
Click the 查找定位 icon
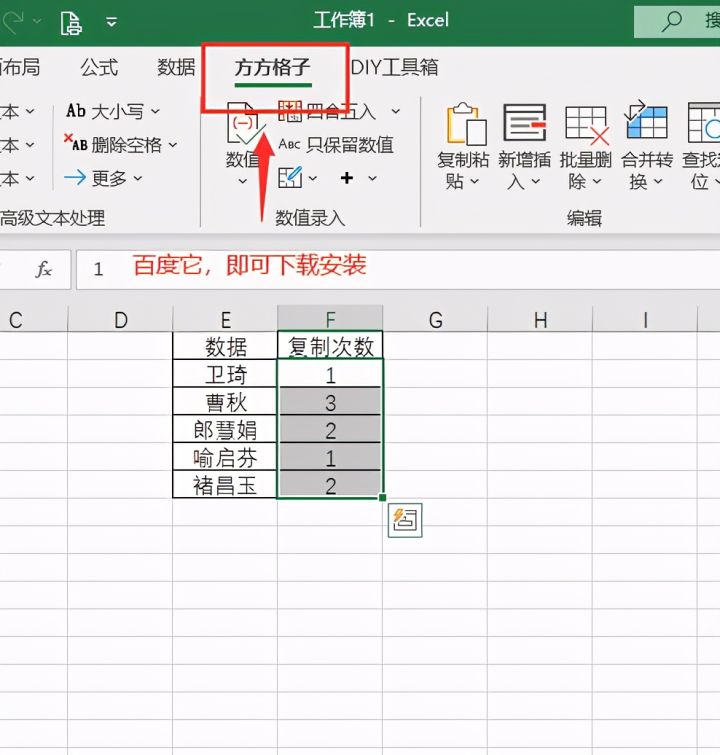[x=703, y=123]
